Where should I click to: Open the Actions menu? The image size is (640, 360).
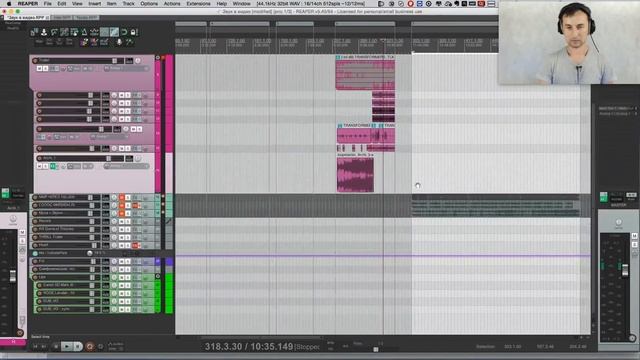pos(172,4)
